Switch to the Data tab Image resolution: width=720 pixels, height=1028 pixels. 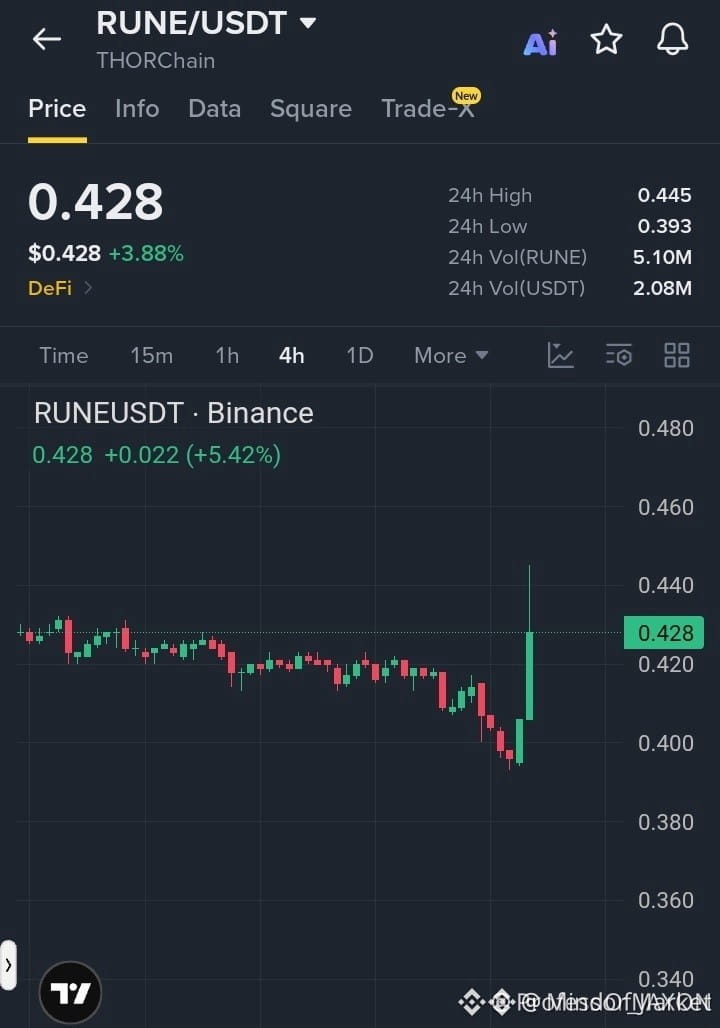(214, 109)
